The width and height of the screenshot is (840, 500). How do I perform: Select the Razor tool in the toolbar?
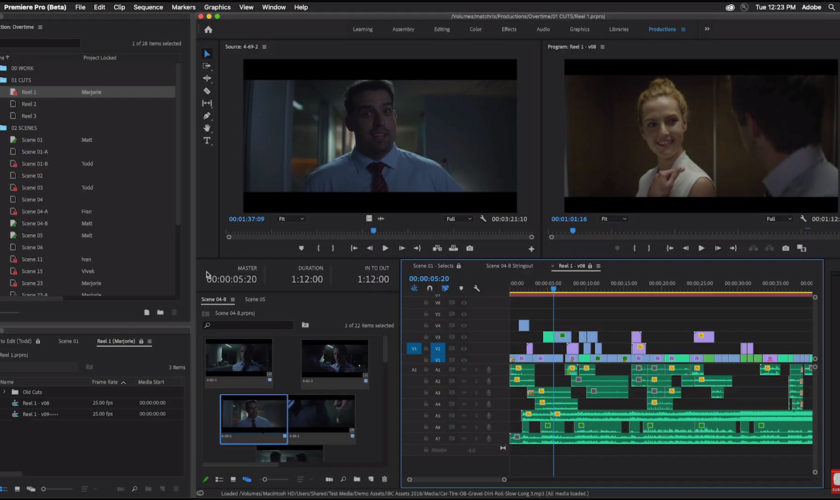click(207, 91)
